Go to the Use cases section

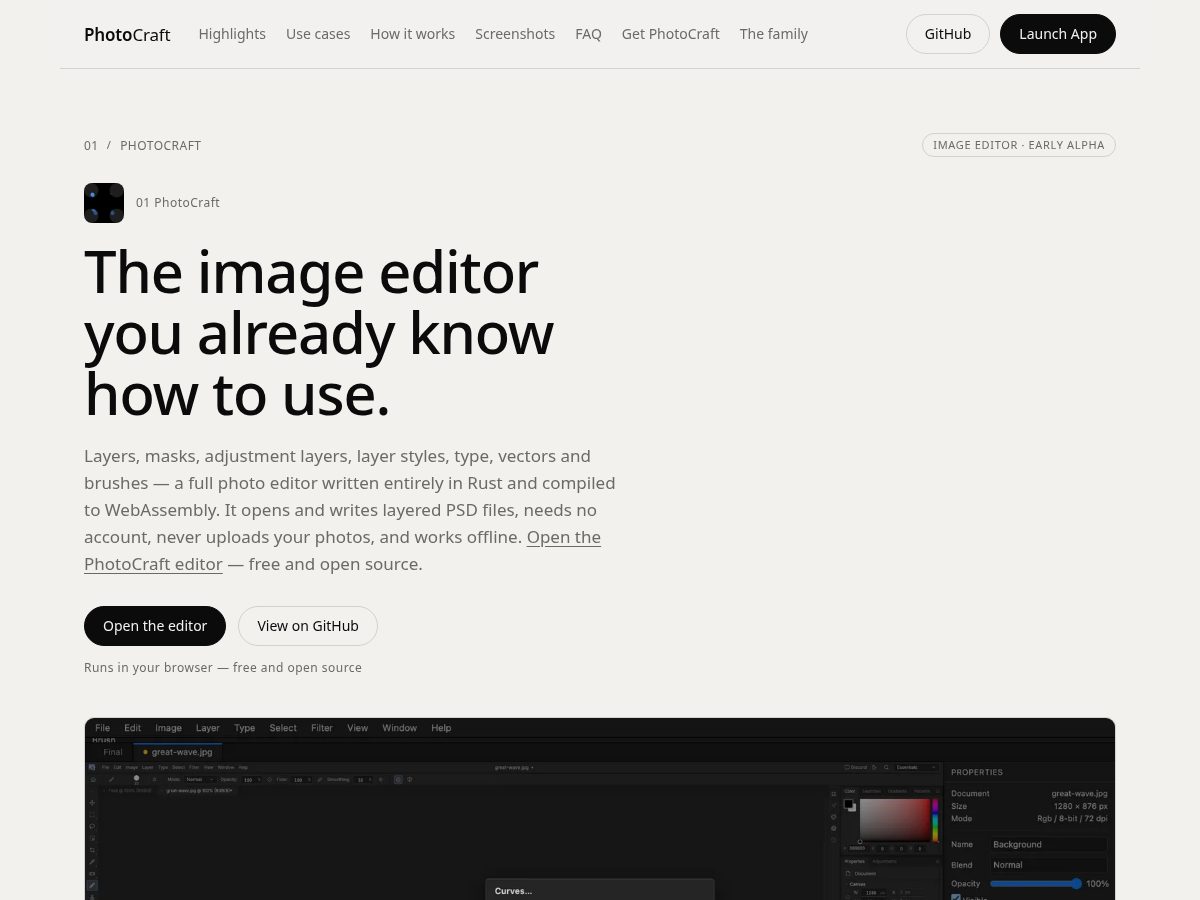(318, 34)
